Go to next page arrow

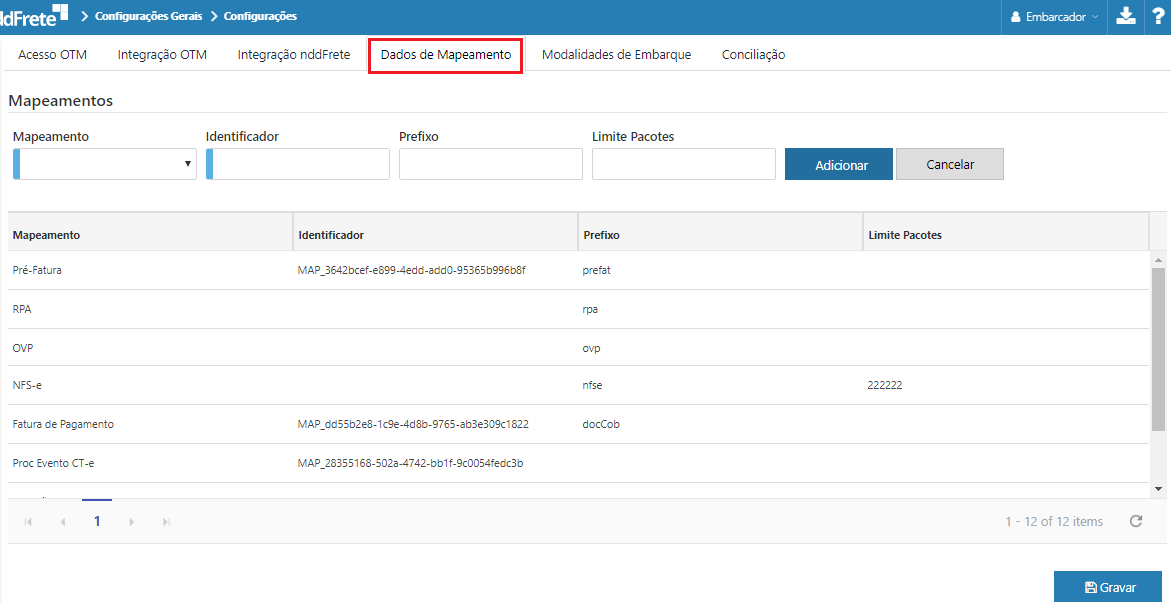pos(131,522)
